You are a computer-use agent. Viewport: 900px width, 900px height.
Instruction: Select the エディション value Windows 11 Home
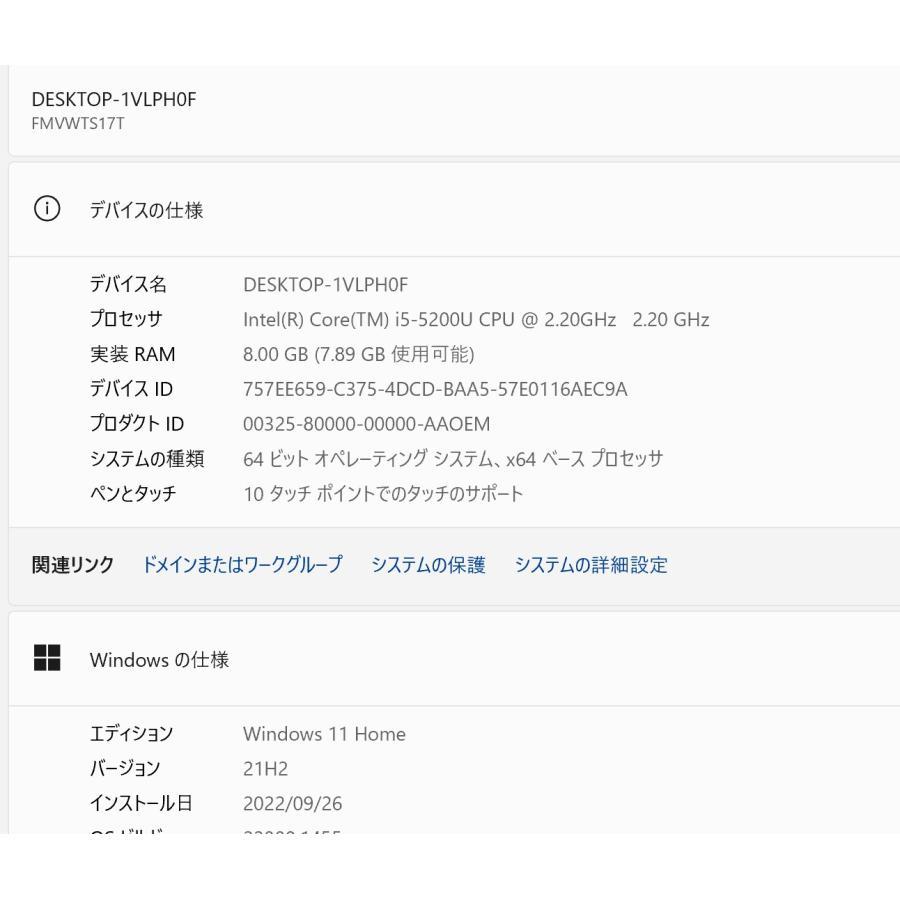pyautogui.click(x=323, y=733)
